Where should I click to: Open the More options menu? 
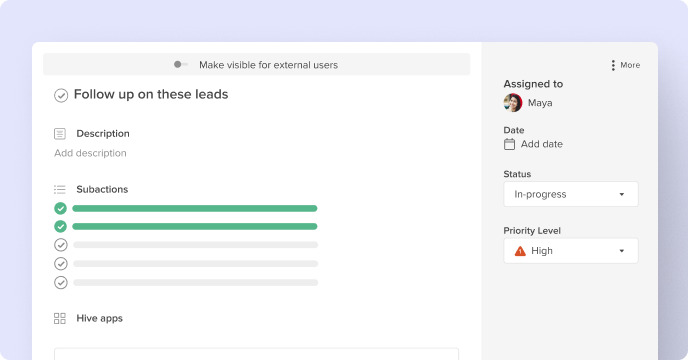[x=626, y=65]
